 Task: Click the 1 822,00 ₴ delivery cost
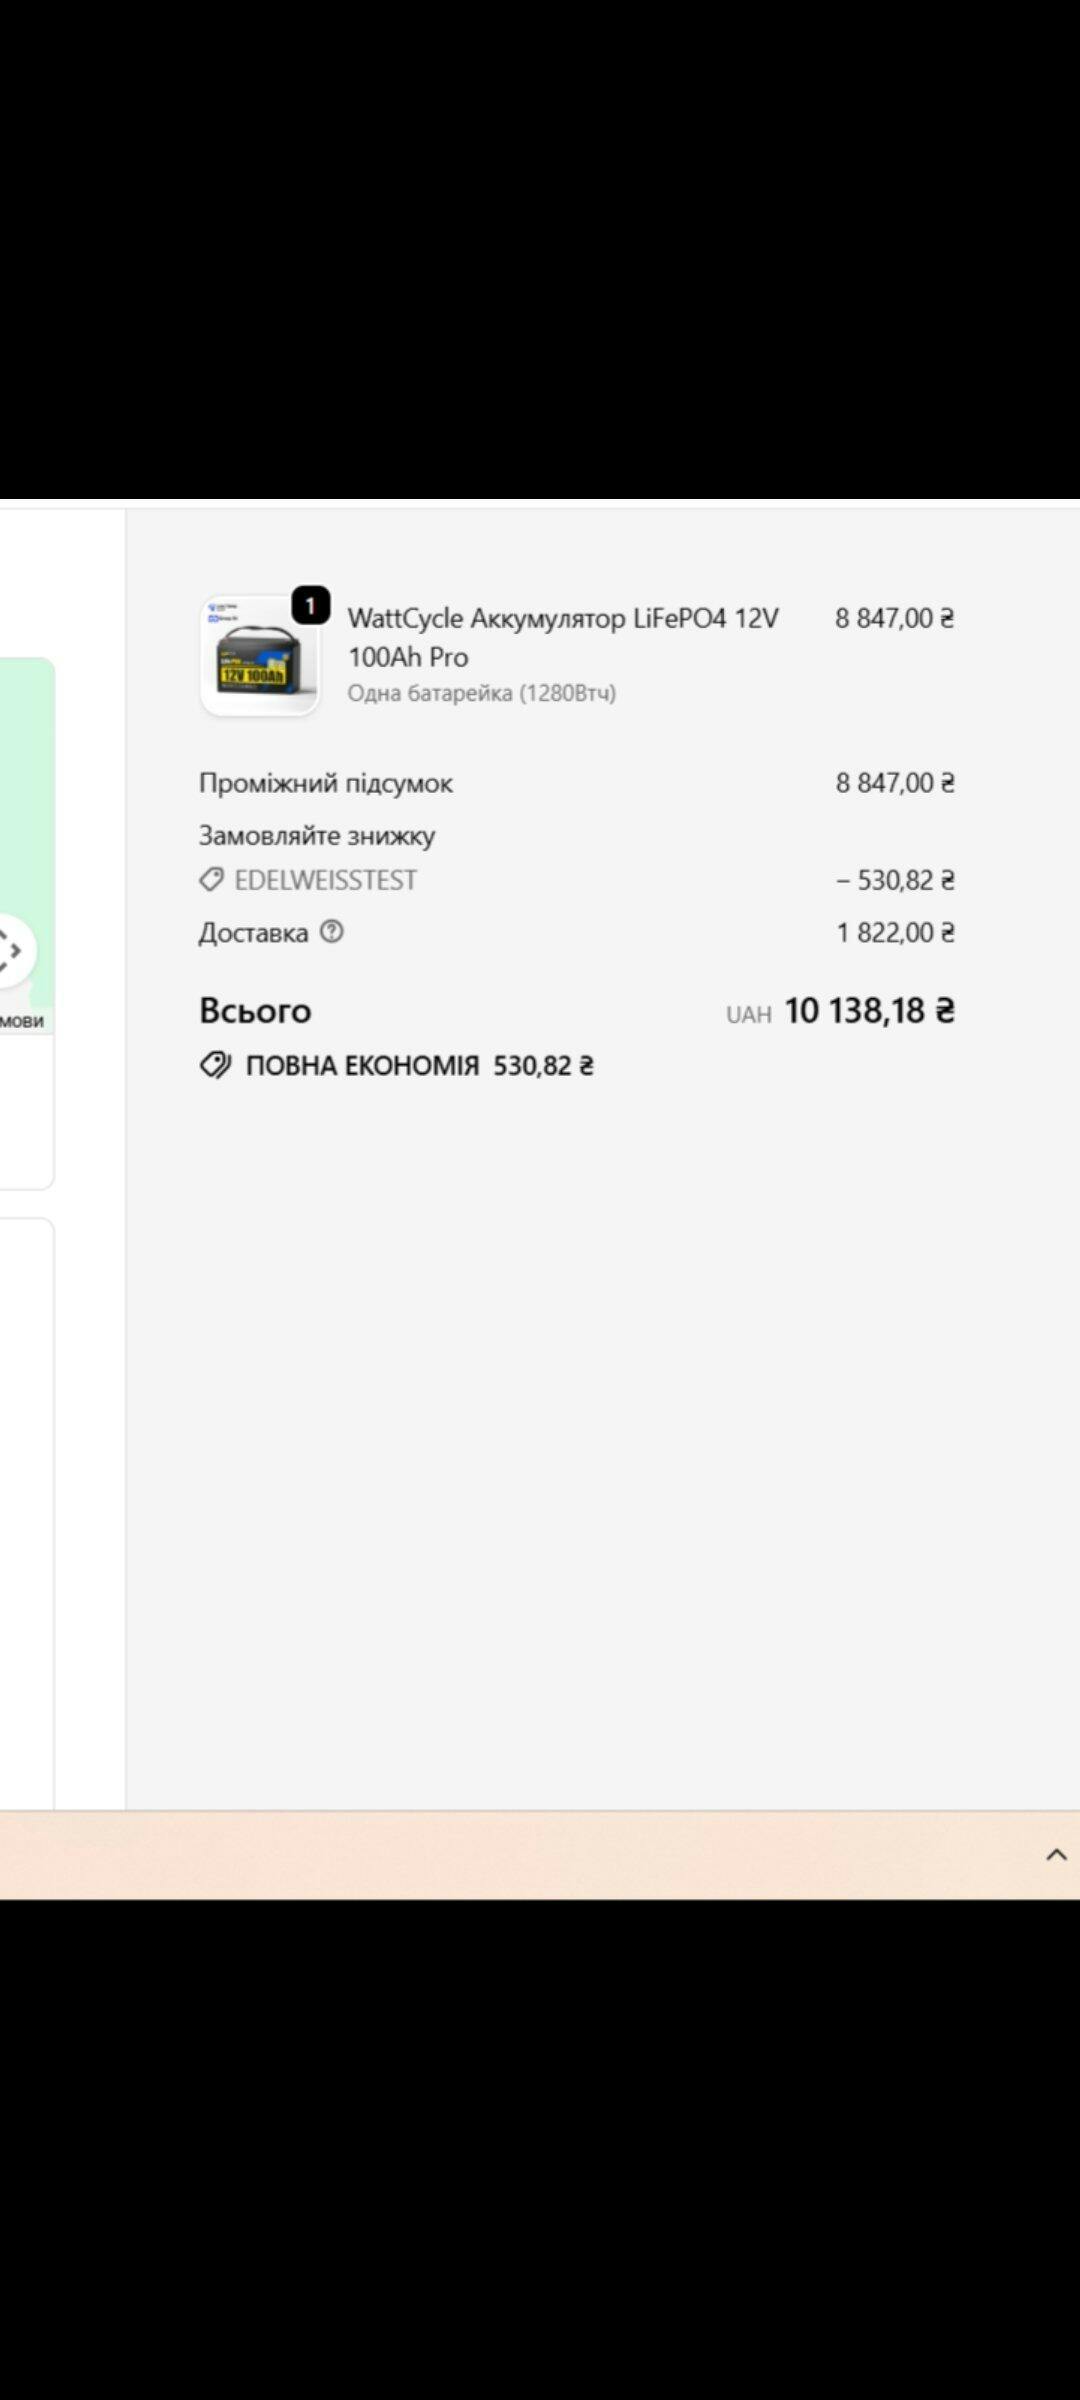coord(895,933)
